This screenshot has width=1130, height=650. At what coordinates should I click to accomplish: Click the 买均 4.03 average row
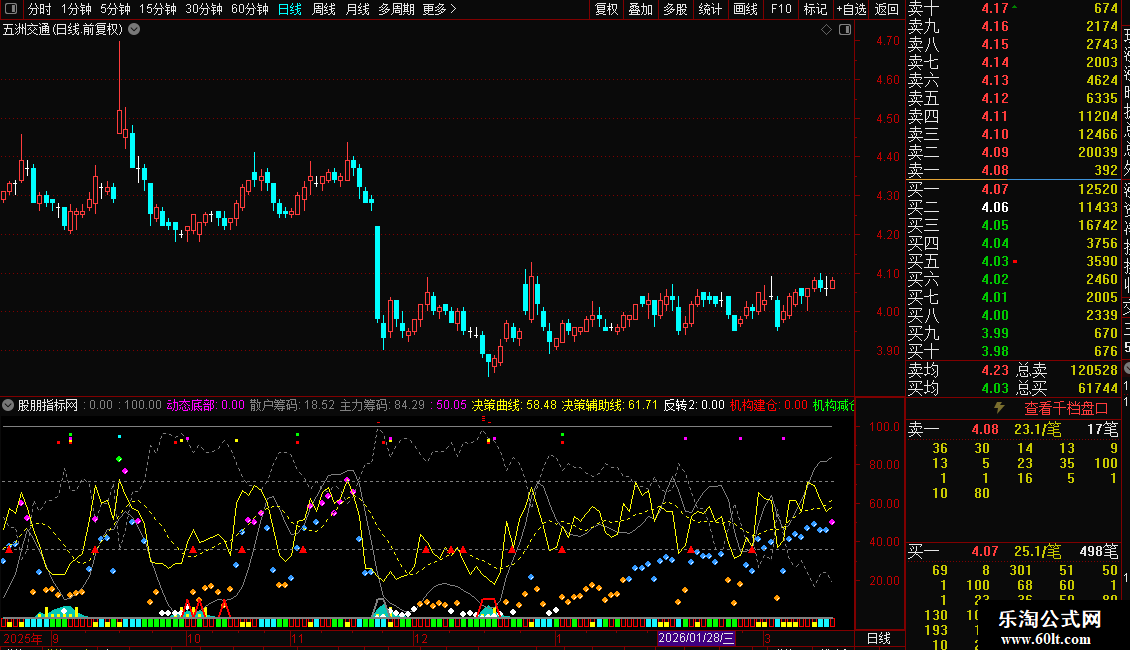point(958,388)
